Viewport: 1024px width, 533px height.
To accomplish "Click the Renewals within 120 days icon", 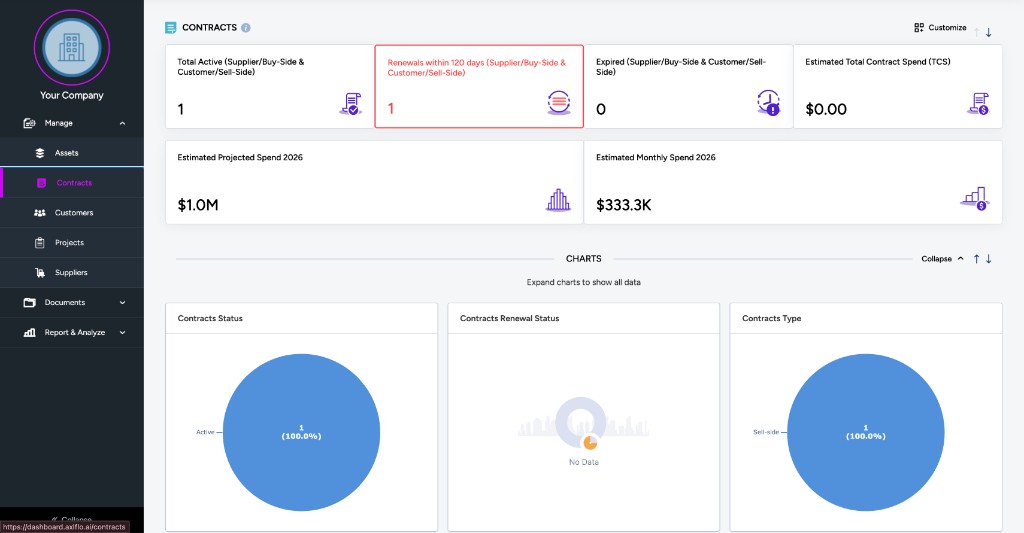I will (x=558, y=103).
